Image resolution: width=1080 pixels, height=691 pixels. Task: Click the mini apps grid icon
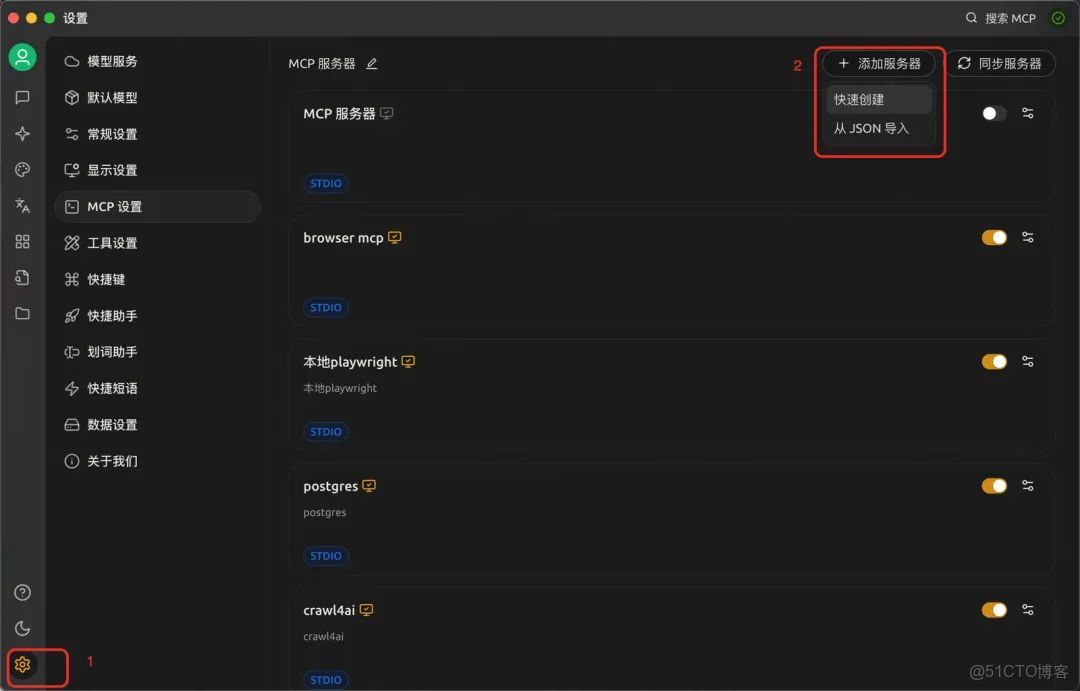22,241
